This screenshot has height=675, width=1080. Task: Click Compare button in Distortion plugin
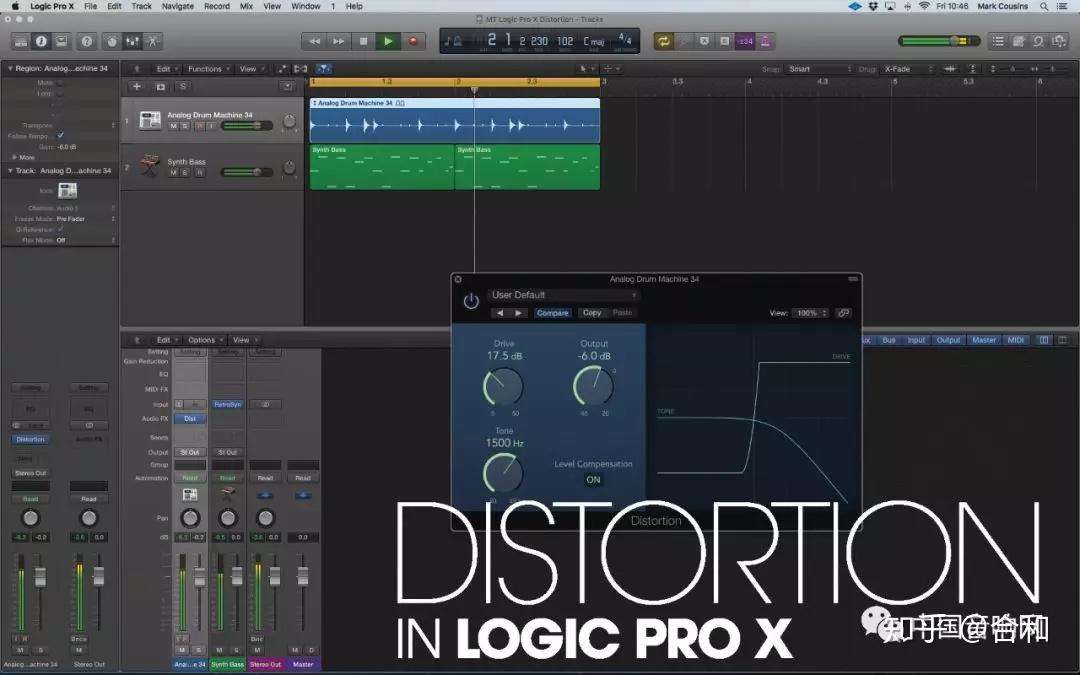point(552,313)
